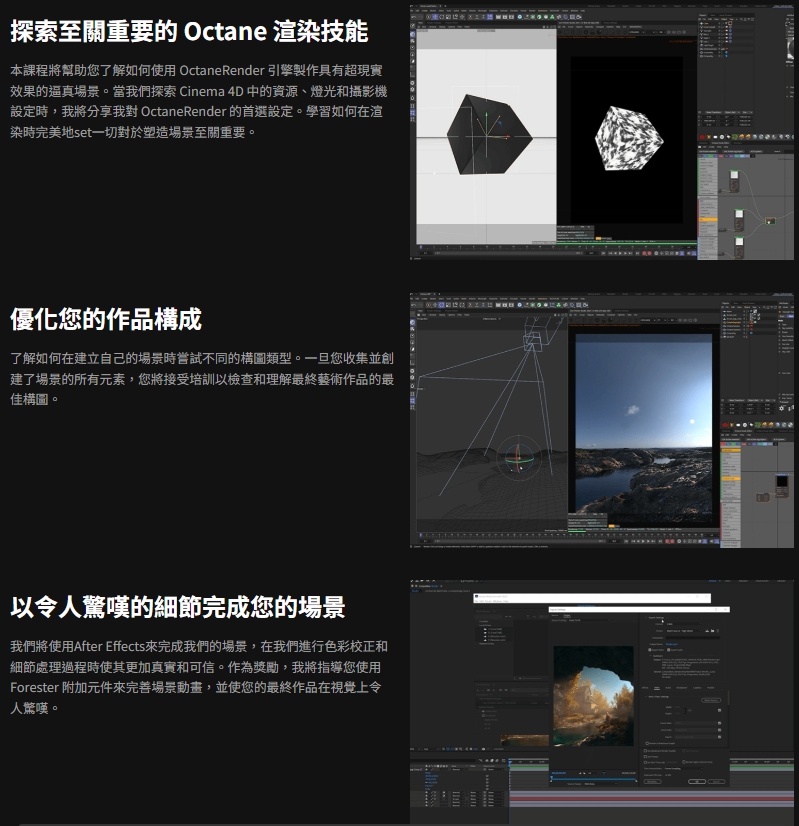
Task: Open the coastal landscape composition screenshot
Action: pos(601,420)
